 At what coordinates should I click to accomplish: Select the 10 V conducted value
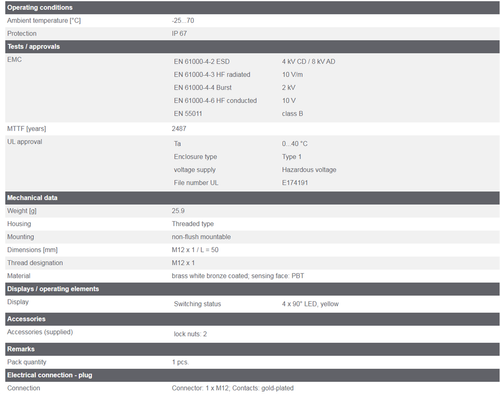pos(289,101)
